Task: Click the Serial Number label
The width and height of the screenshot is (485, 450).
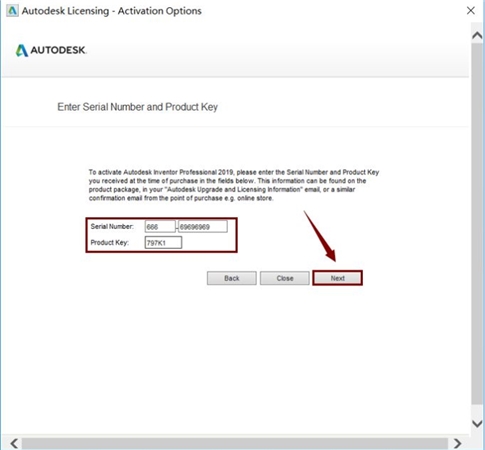Action: (112, 226)
